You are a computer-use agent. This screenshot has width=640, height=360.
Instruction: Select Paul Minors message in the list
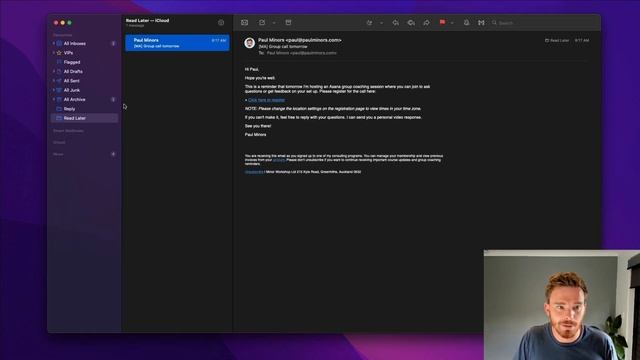tap(178, 43)
